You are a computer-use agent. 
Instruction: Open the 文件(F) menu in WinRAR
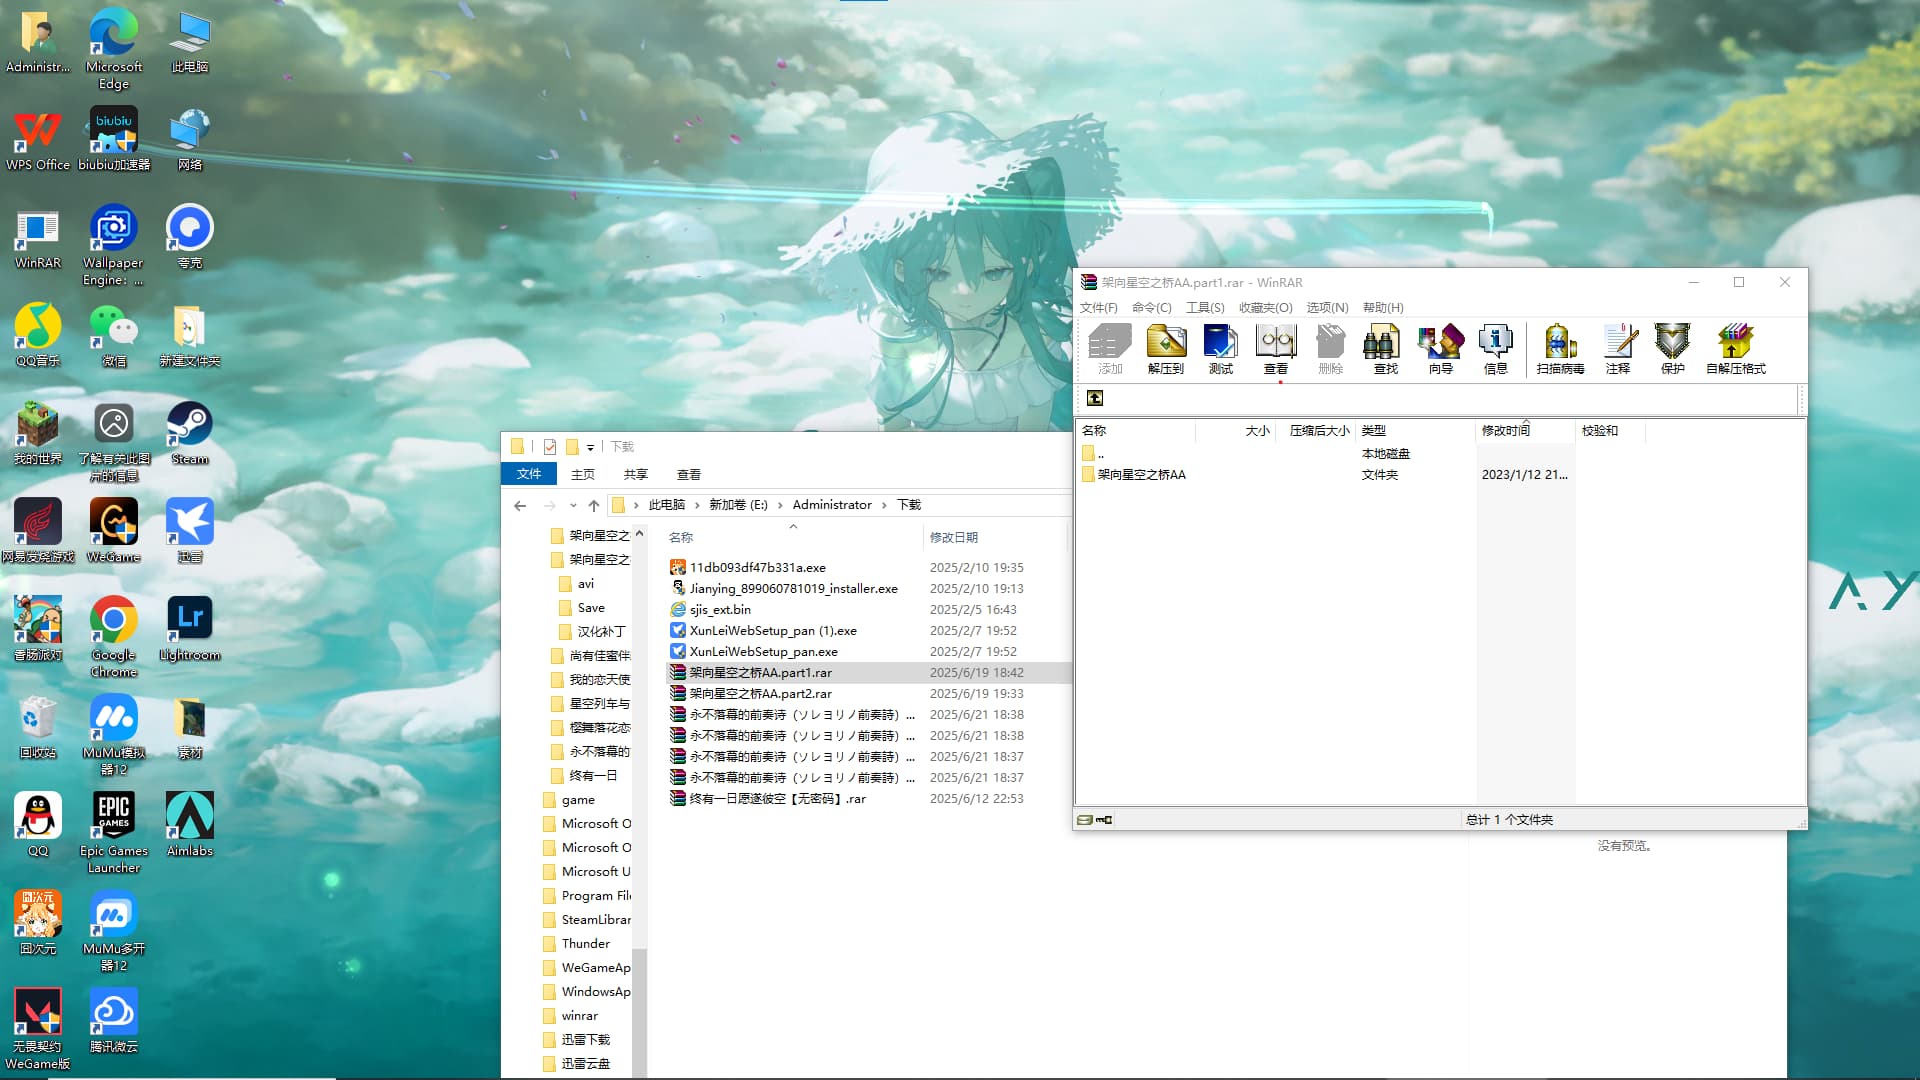coord(1098,307)
